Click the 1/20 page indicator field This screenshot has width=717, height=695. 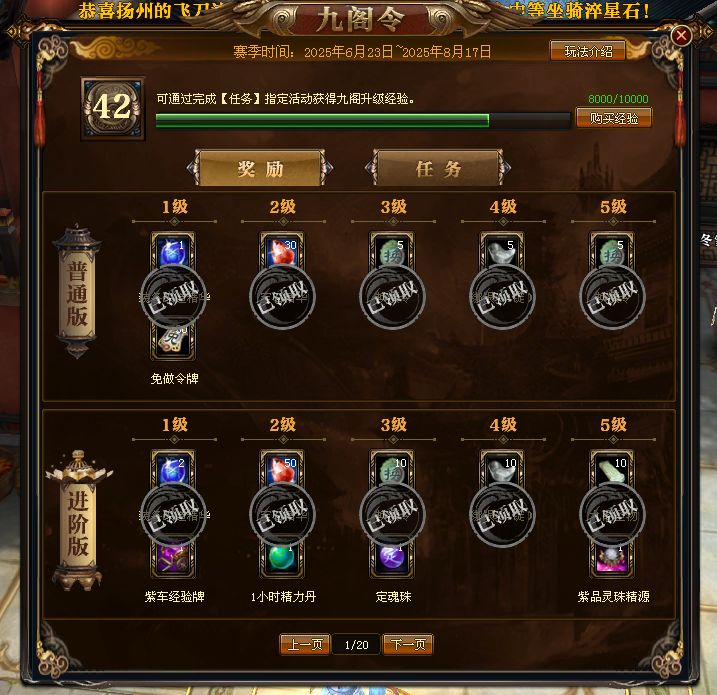click(356, 645)
